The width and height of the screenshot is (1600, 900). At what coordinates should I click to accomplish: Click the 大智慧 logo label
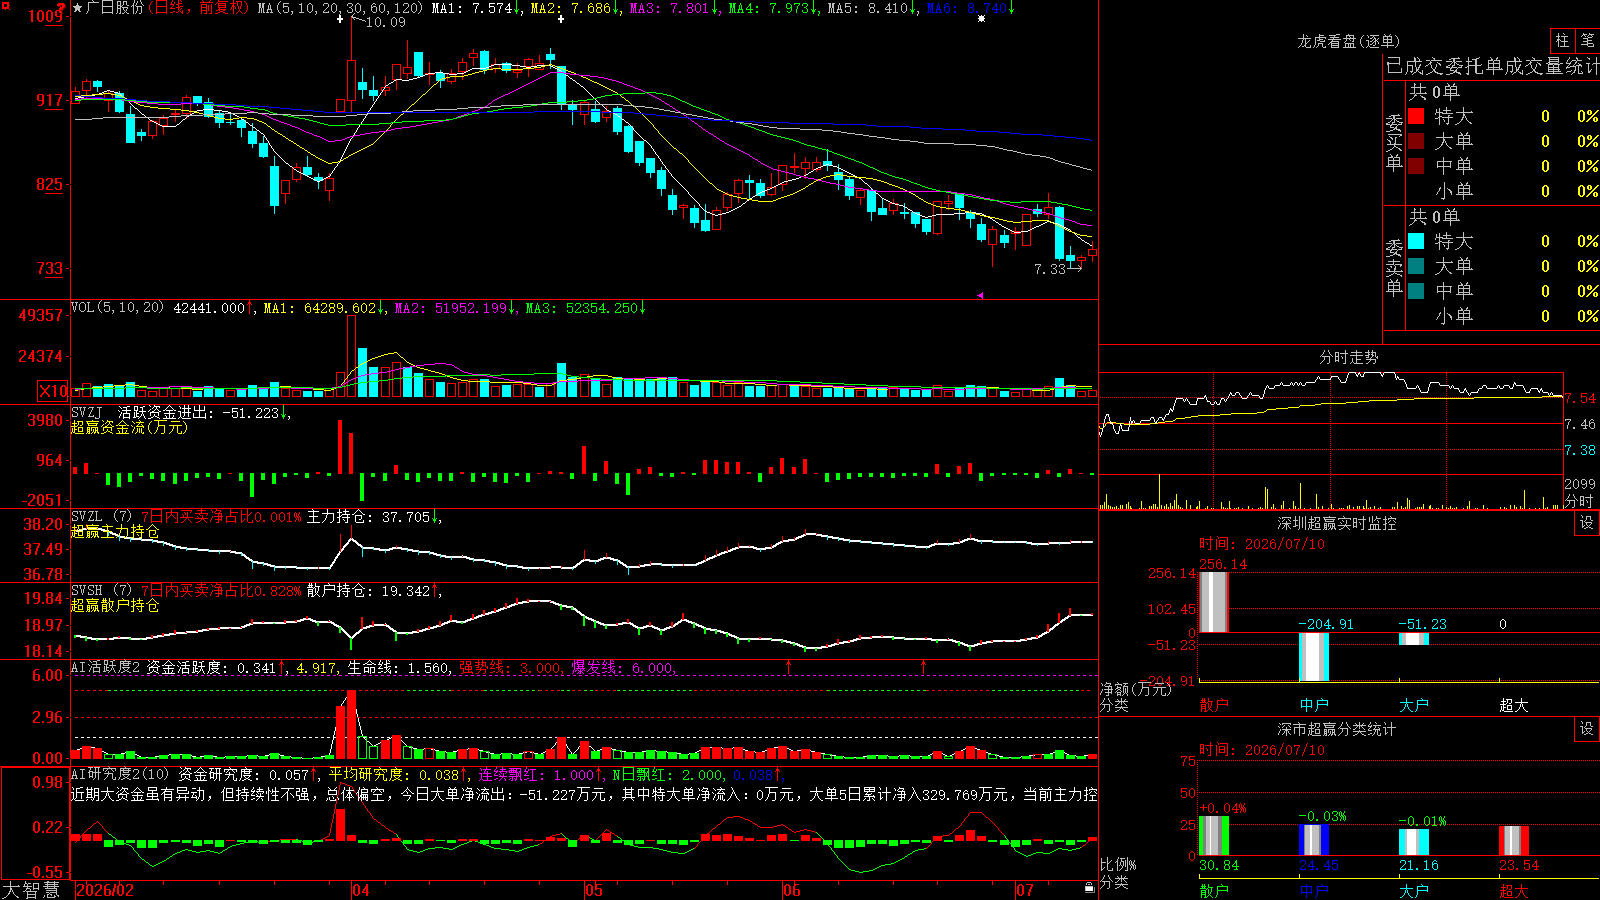tap(31, 889)
